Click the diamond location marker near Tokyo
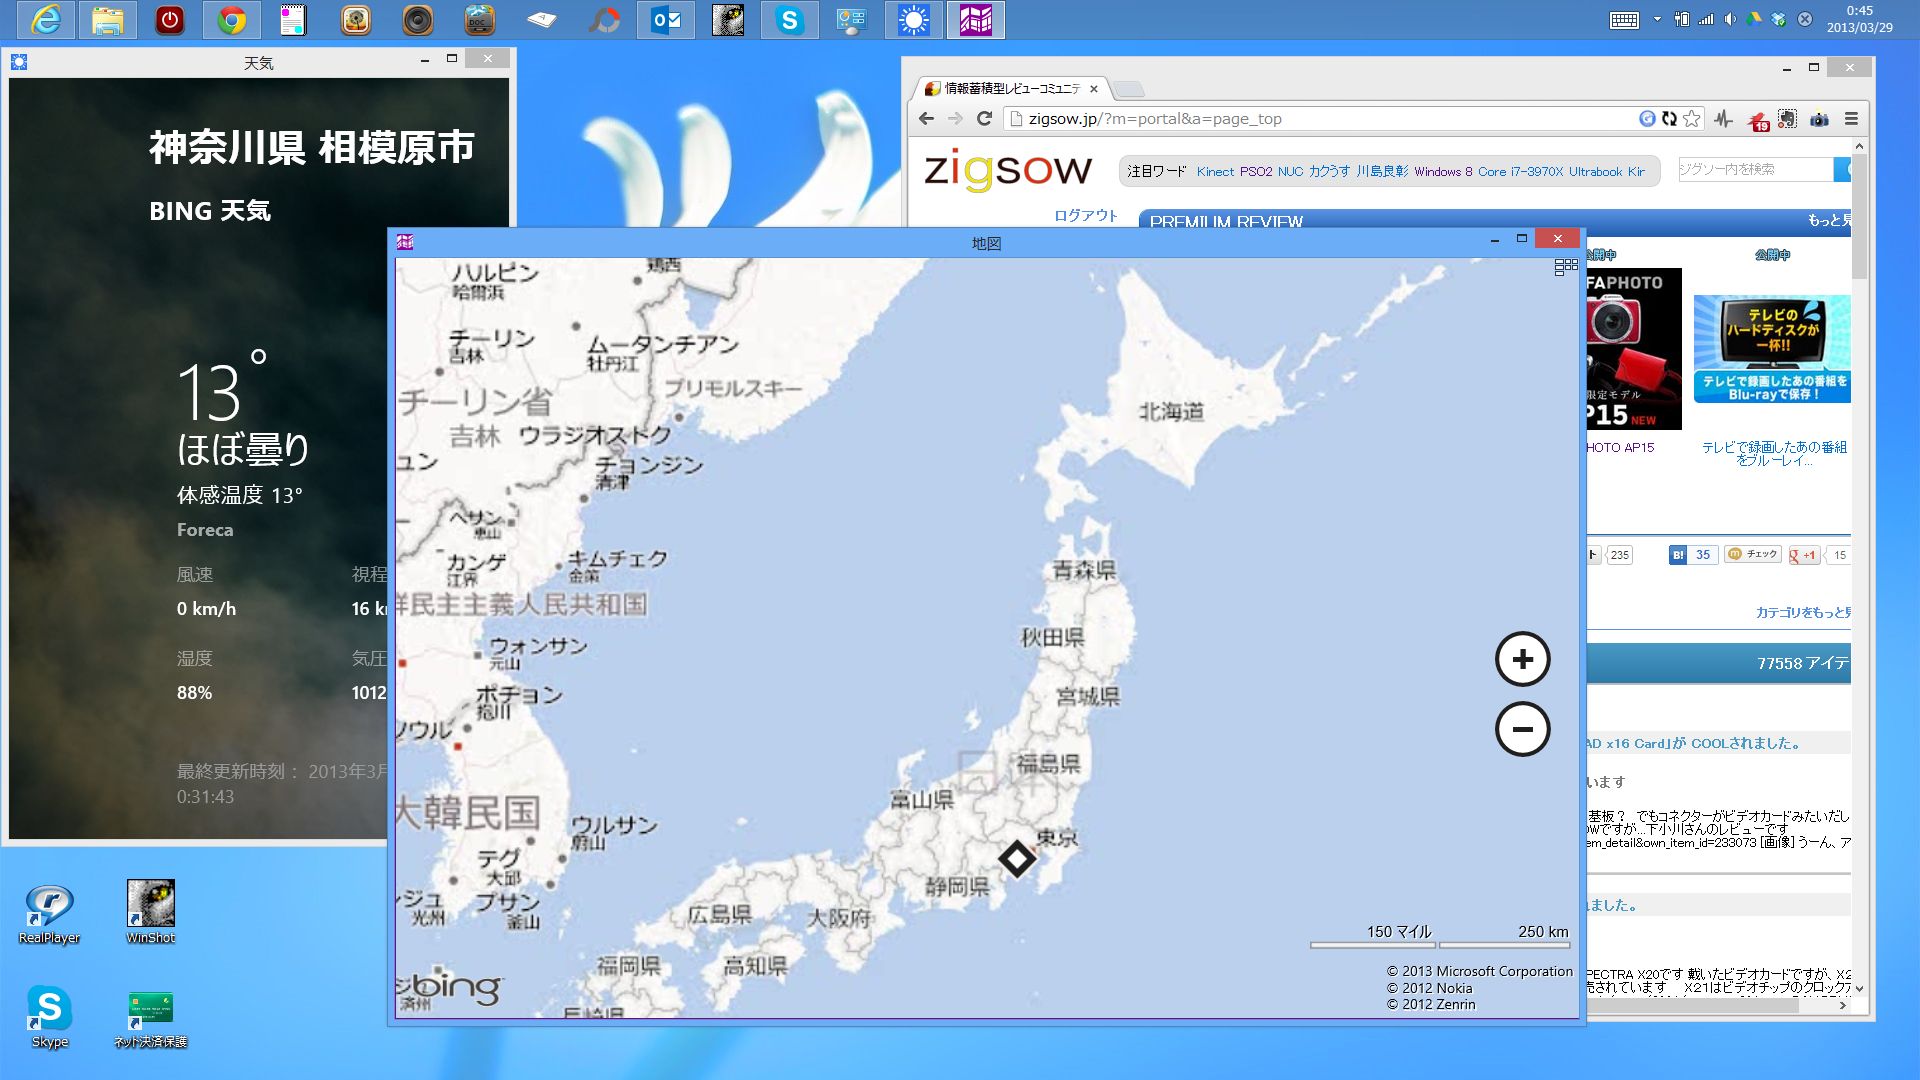 (1017, 858)
